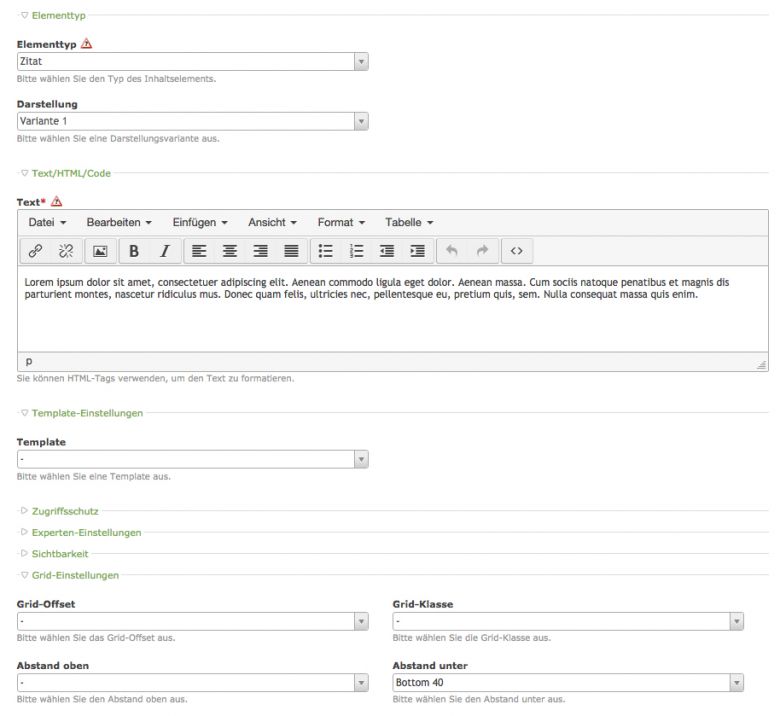Insert a numbered list
This screenshot has height=716, width=780.
356,251
